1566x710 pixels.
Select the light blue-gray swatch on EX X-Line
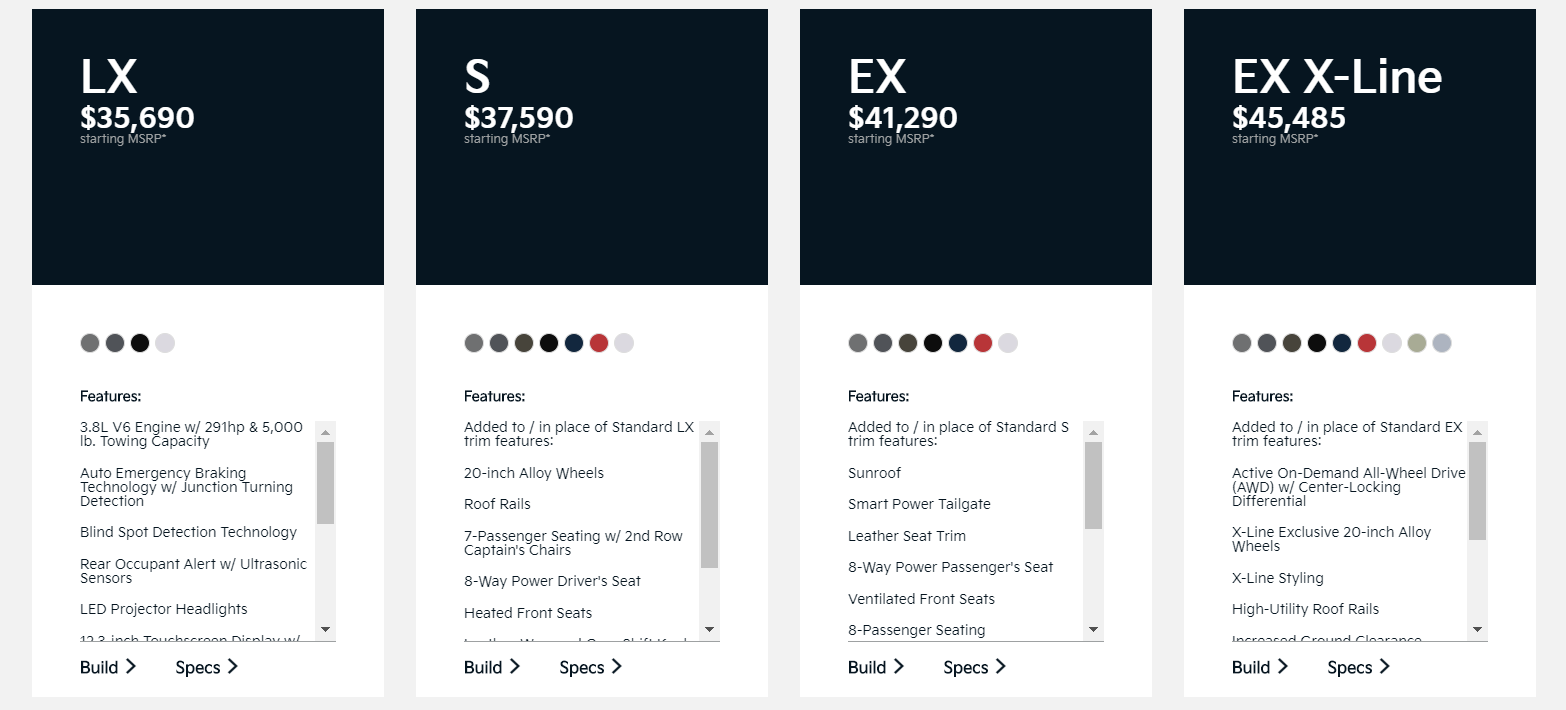[x=1442, y=343]
